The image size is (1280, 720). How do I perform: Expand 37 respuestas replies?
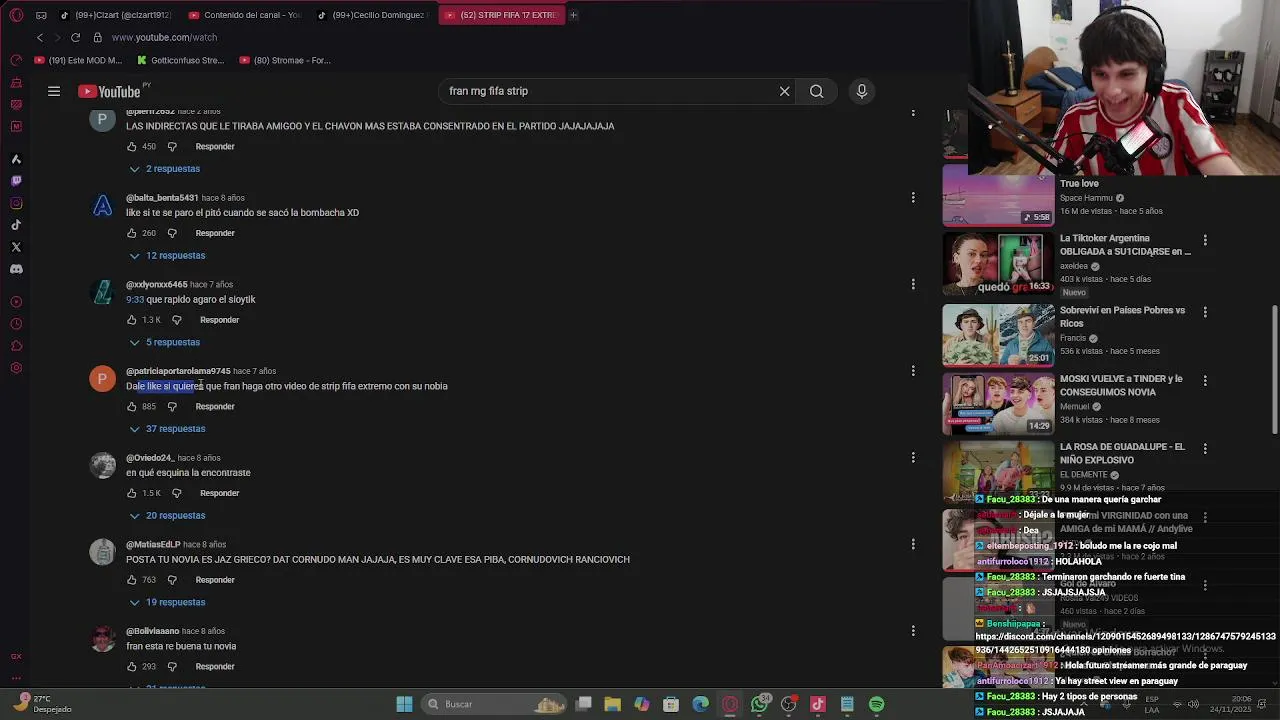[x=167, y=429]
